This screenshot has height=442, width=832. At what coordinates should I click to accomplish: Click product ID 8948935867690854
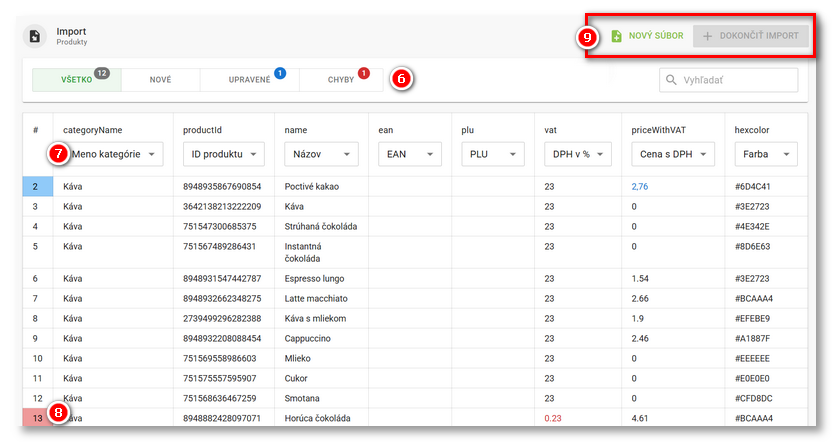pyautogui.click(x=222, y=186)
